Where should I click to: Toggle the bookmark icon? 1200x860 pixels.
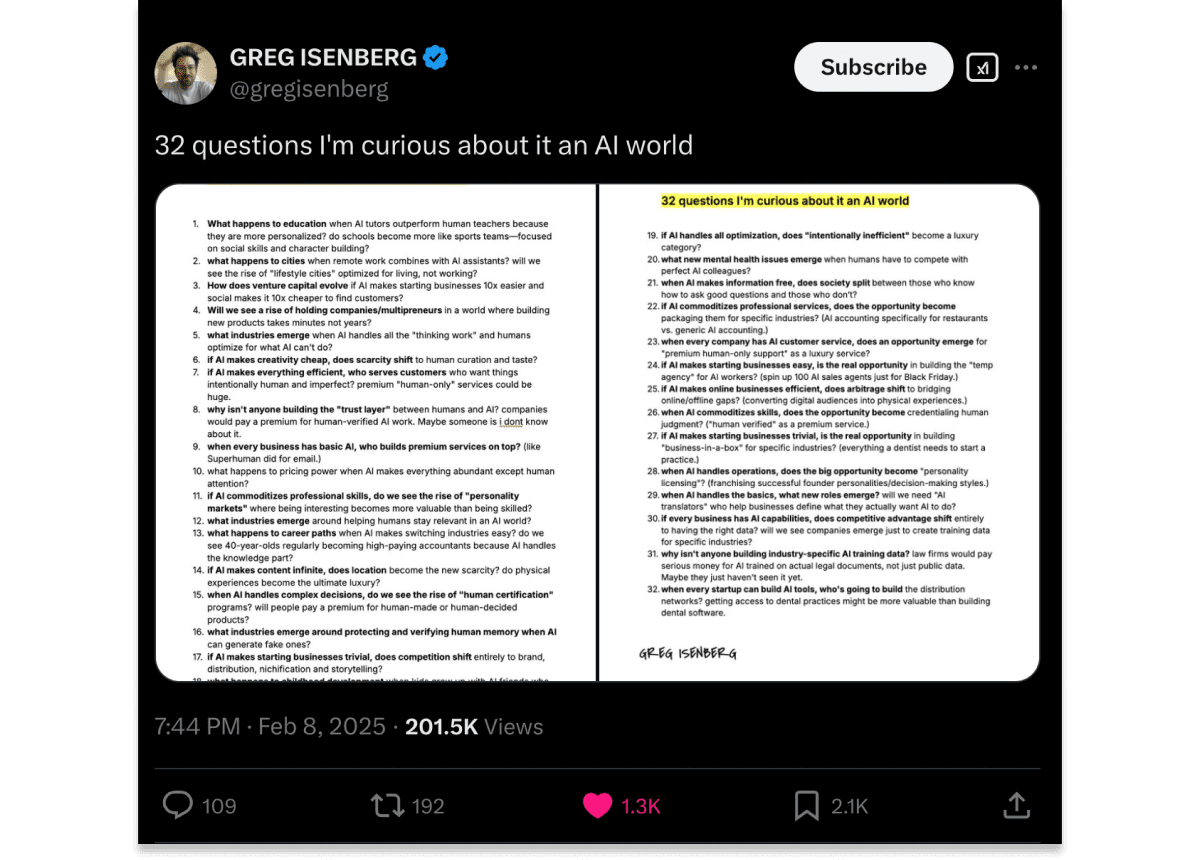pyautogui.click(x=807, y=805)
